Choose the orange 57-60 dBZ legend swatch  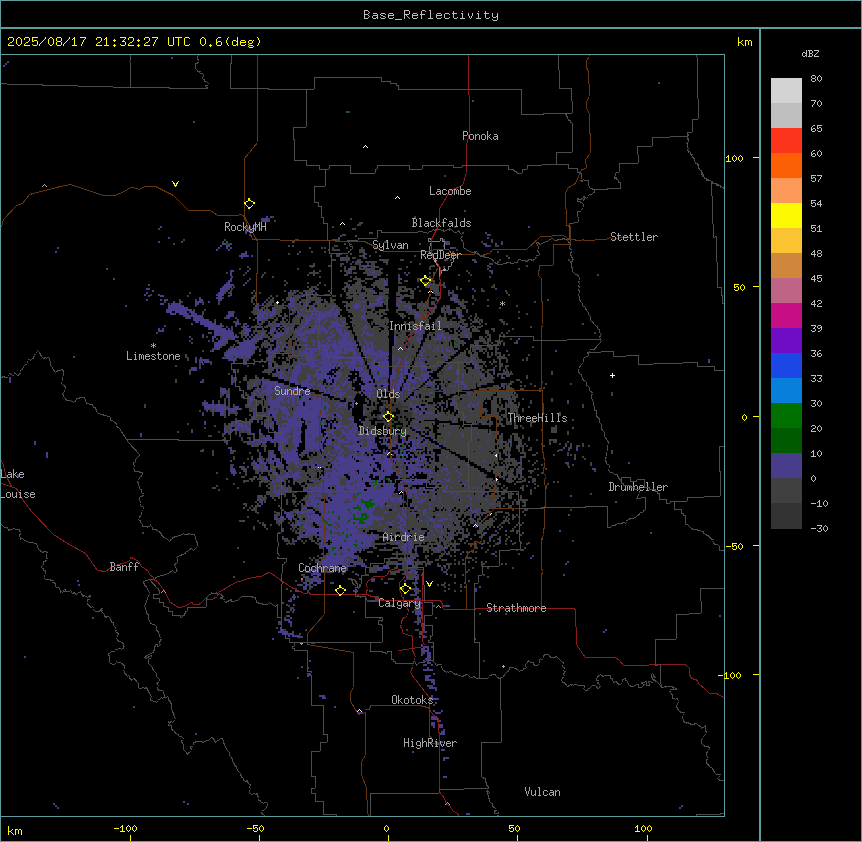(786, 165)
